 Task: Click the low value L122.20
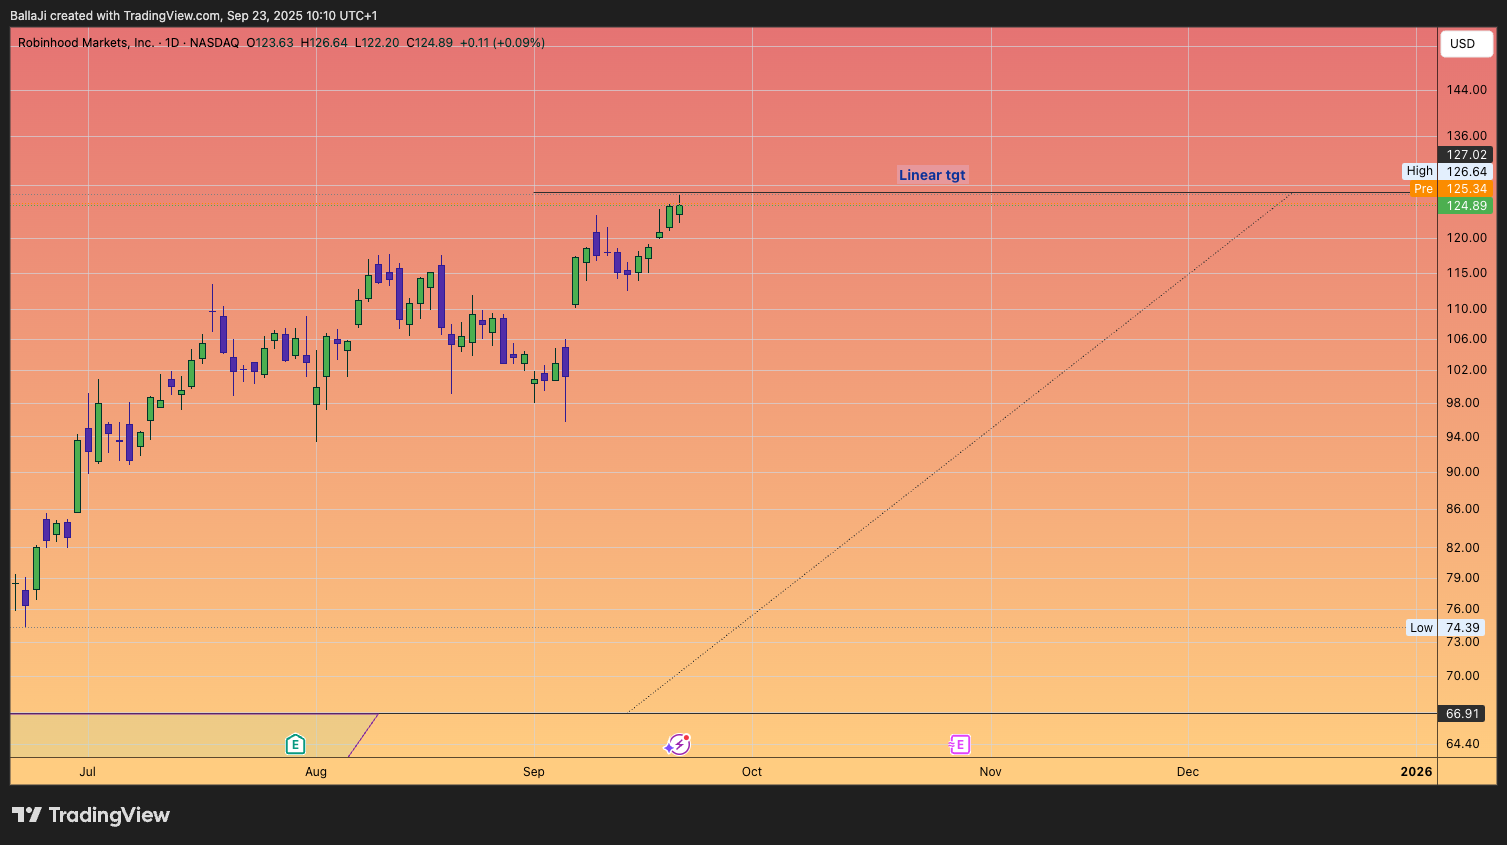coord(377,43)
